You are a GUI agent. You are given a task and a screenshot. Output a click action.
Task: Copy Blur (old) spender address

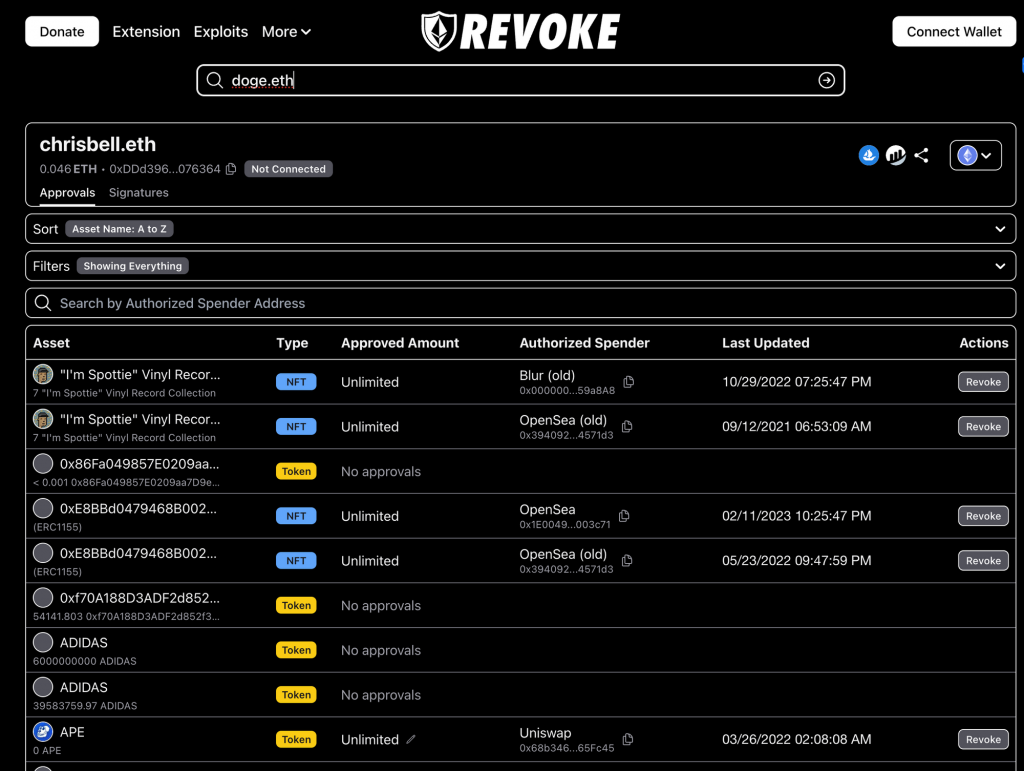(628, 382)
